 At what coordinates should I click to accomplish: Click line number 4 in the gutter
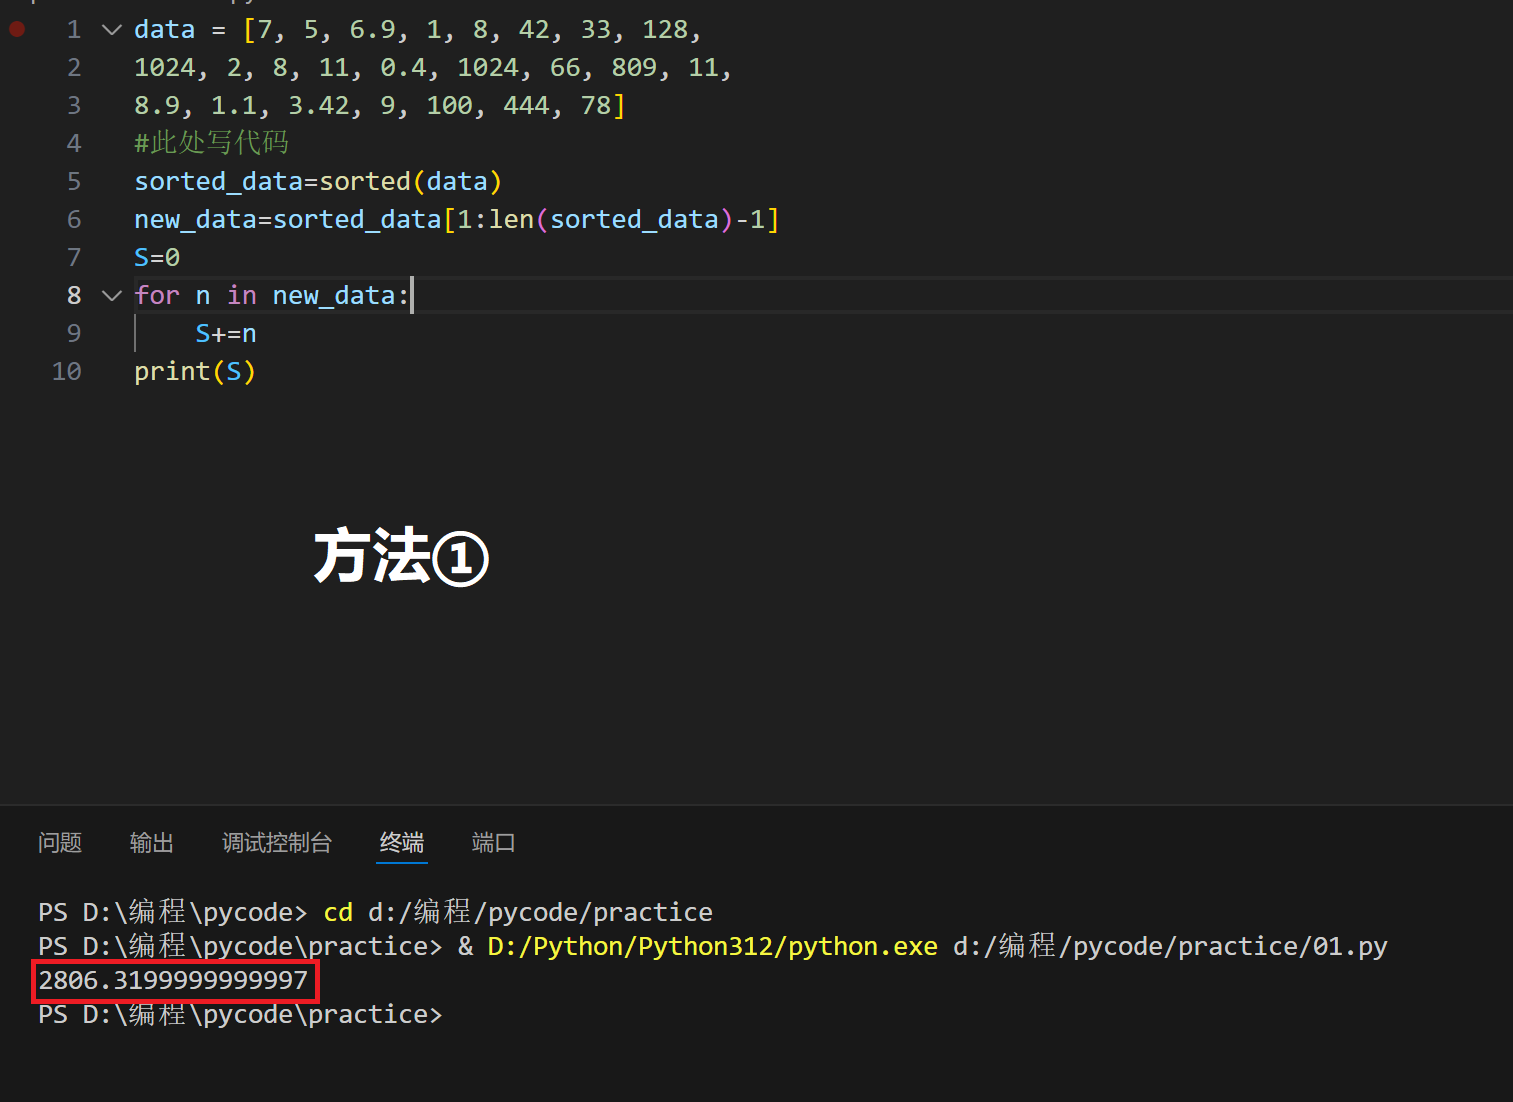(x=74, y=143)
